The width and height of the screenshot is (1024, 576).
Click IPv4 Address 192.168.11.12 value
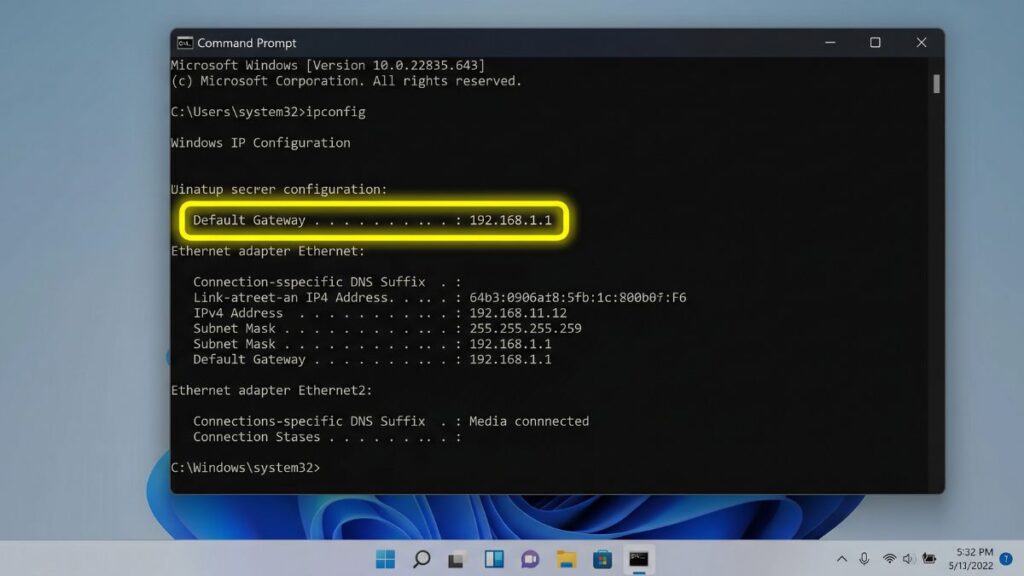click(x=518, y=313)
